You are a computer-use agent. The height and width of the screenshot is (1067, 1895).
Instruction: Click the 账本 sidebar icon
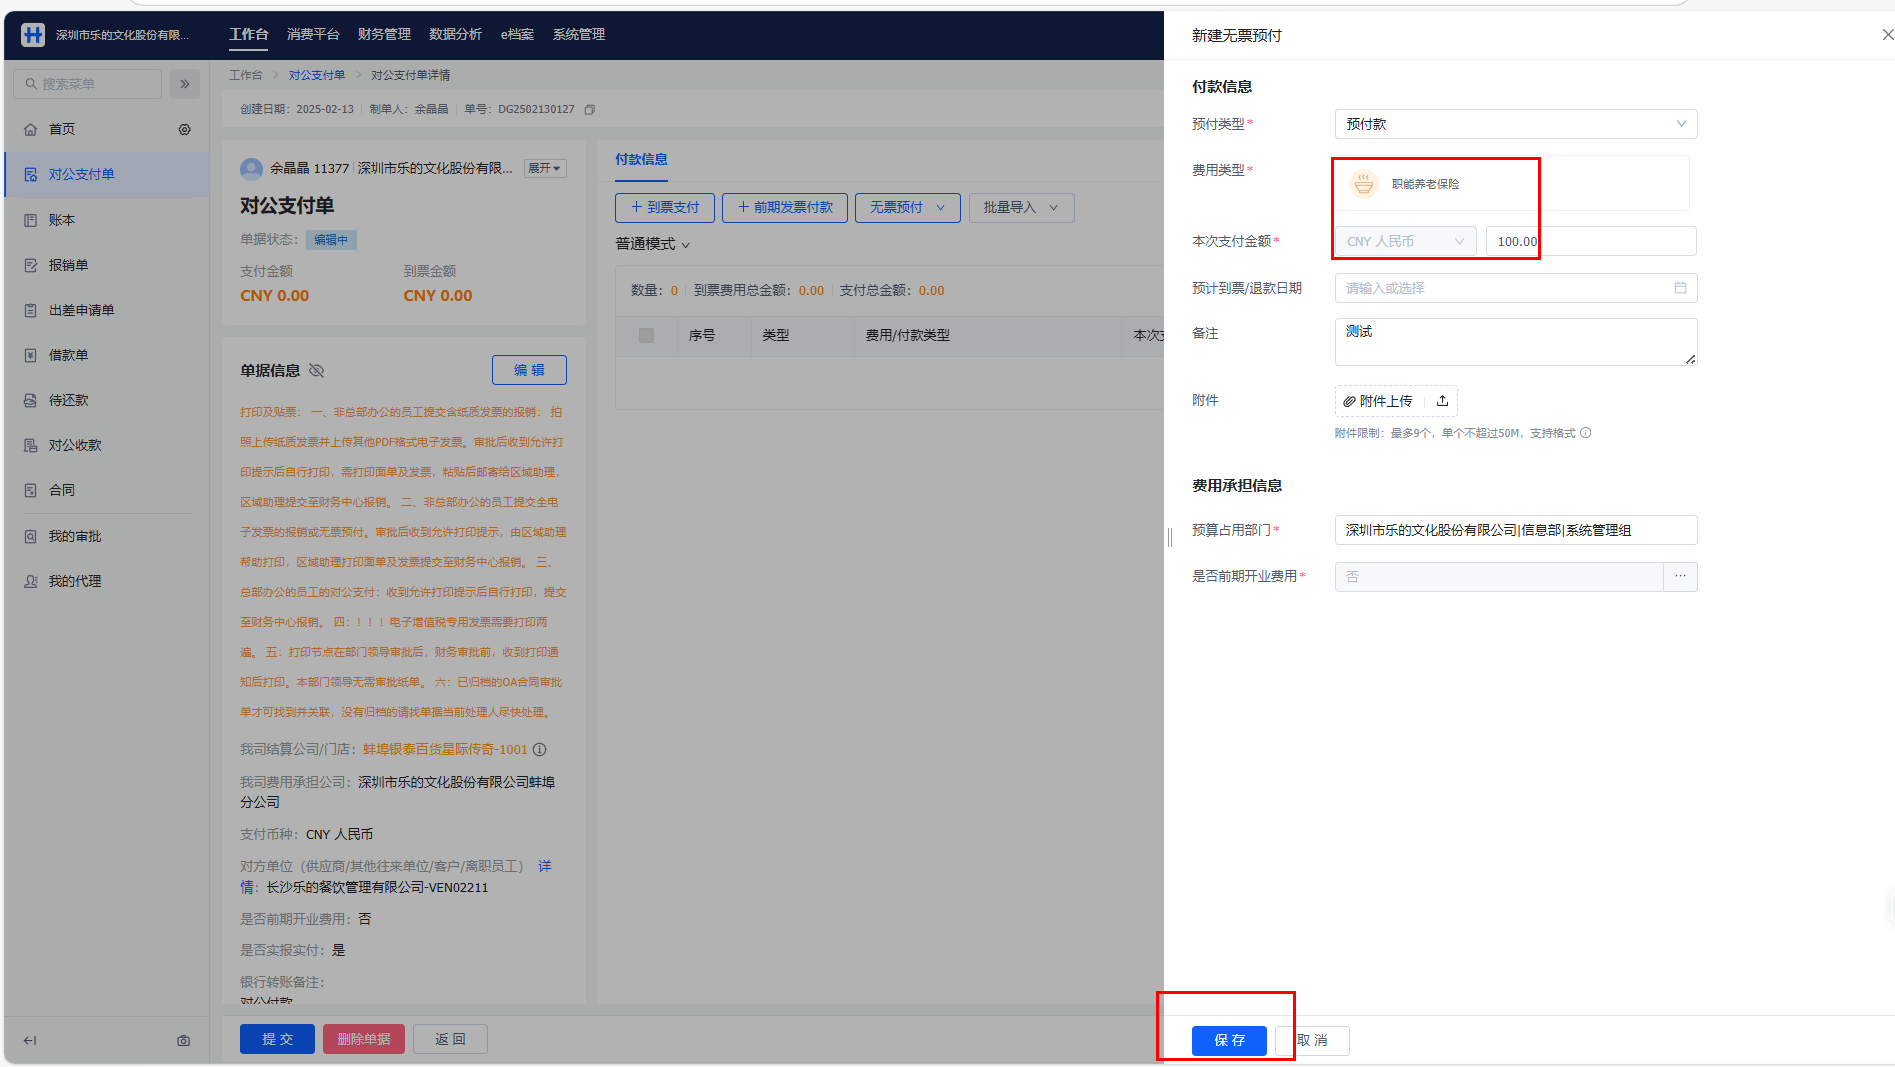point(31,220)
